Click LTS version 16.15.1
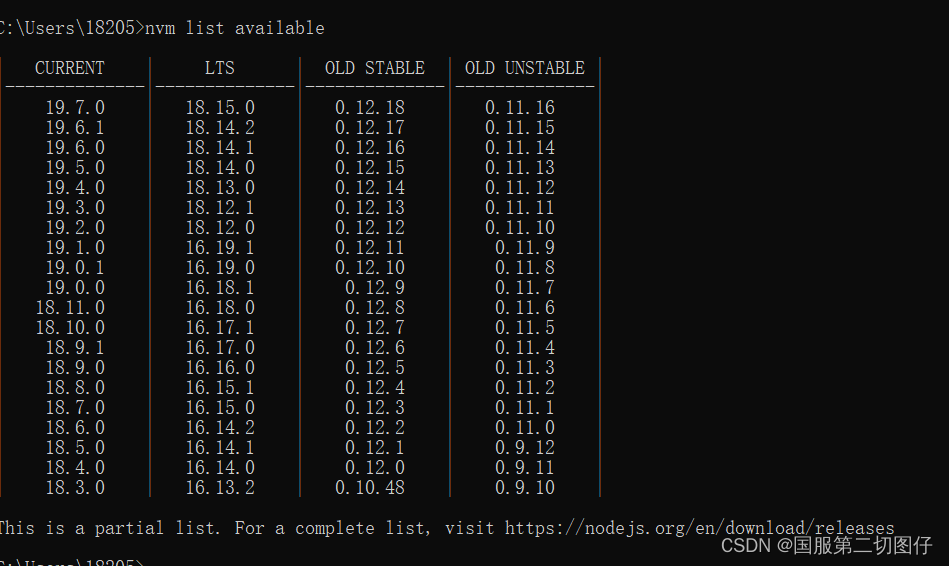Screen dimensions: 949x566 click(220, 387)
